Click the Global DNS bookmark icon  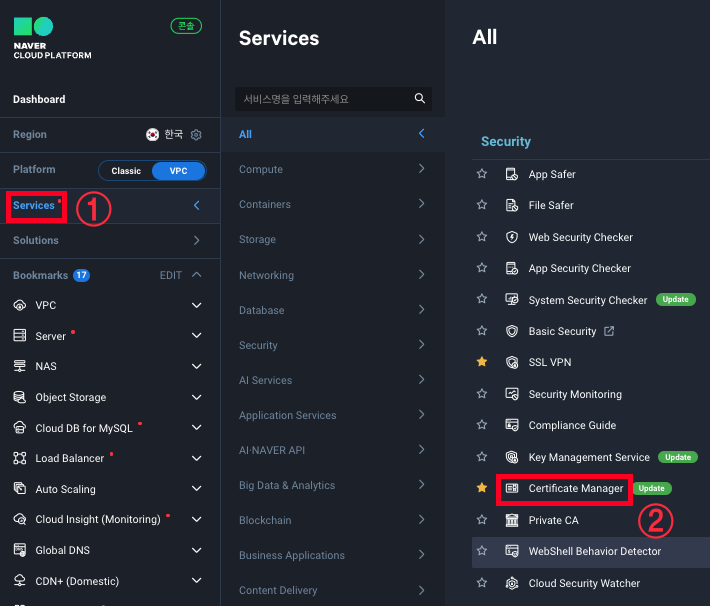tap(19, 550)
